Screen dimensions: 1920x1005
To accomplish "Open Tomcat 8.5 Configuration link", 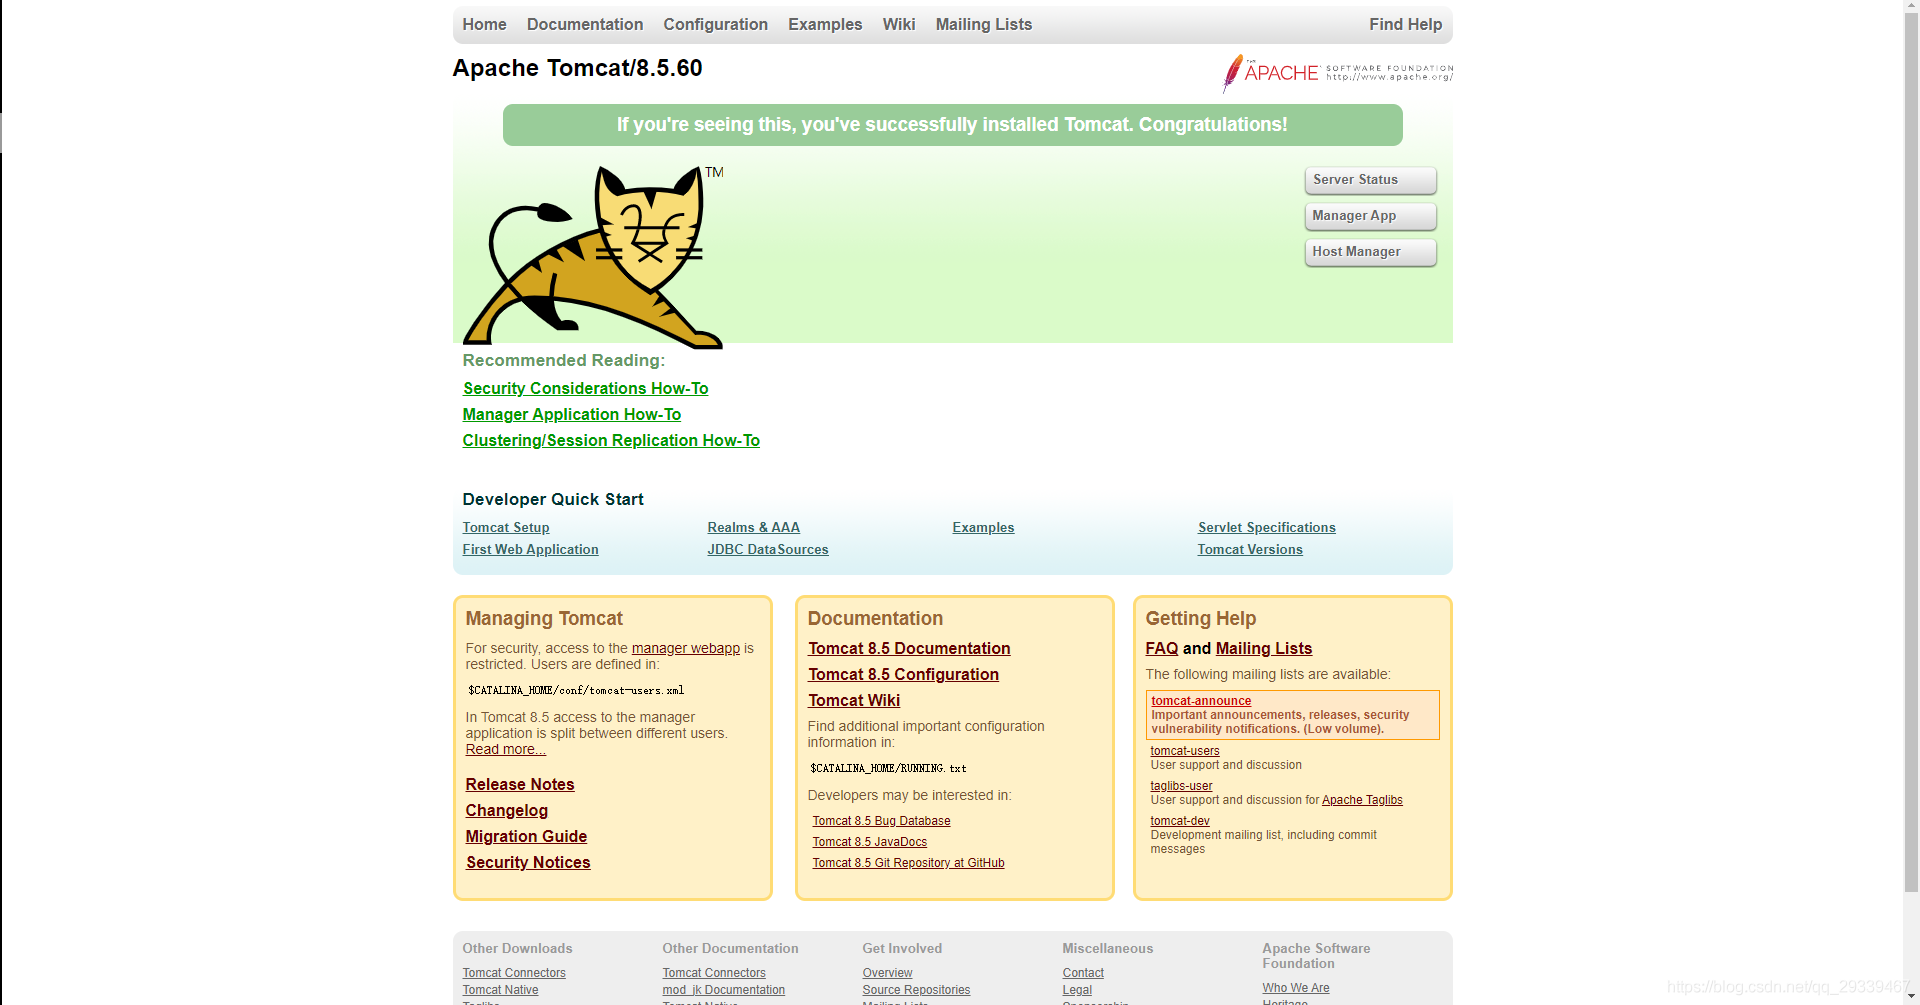I will point(903,674).
